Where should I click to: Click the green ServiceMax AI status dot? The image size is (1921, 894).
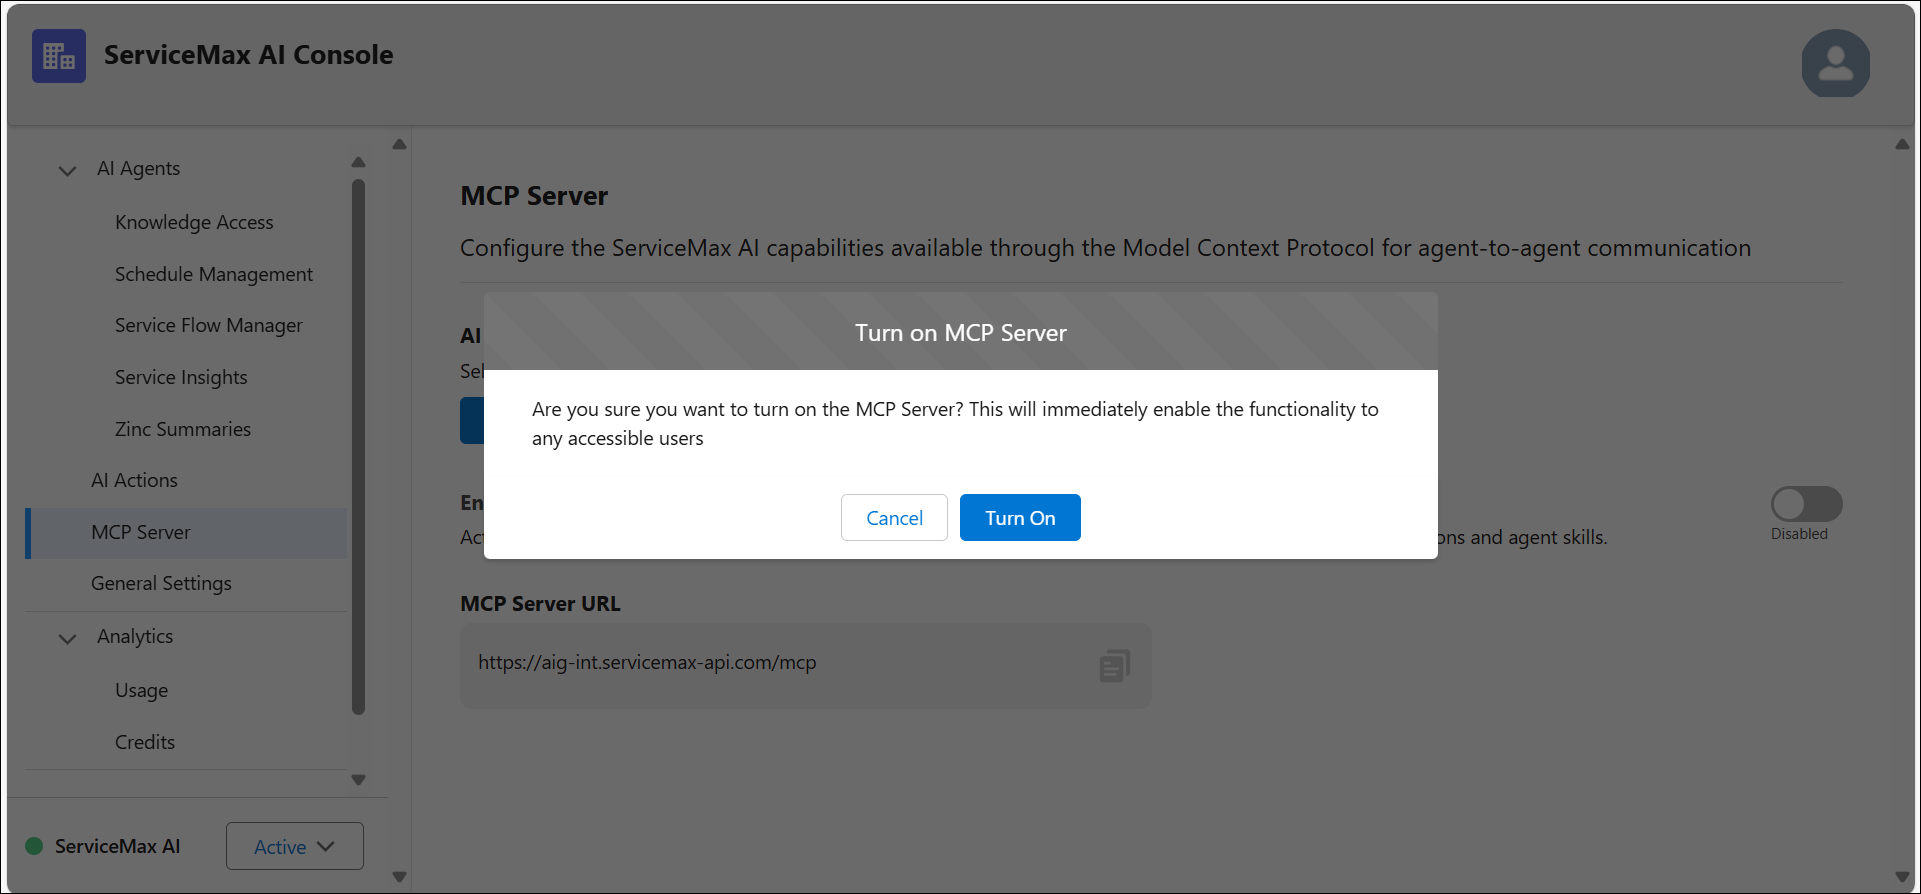point(34,846)
